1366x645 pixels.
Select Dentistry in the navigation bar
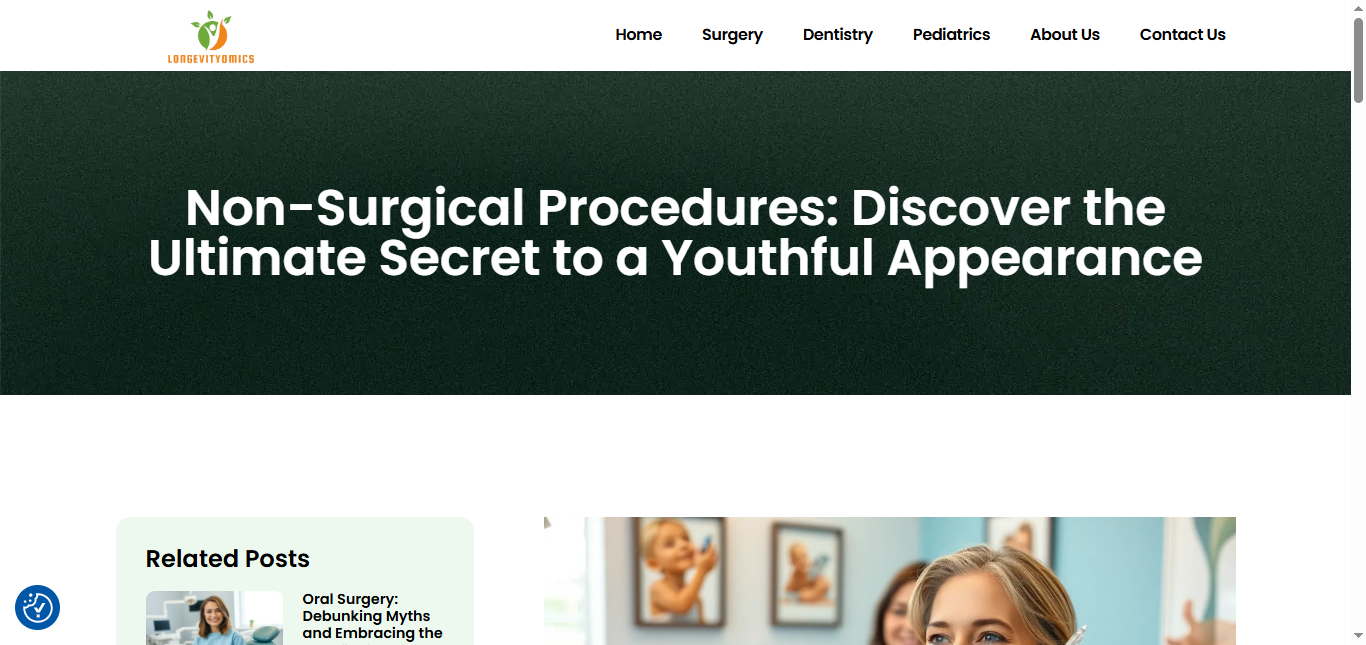(837, 35)
